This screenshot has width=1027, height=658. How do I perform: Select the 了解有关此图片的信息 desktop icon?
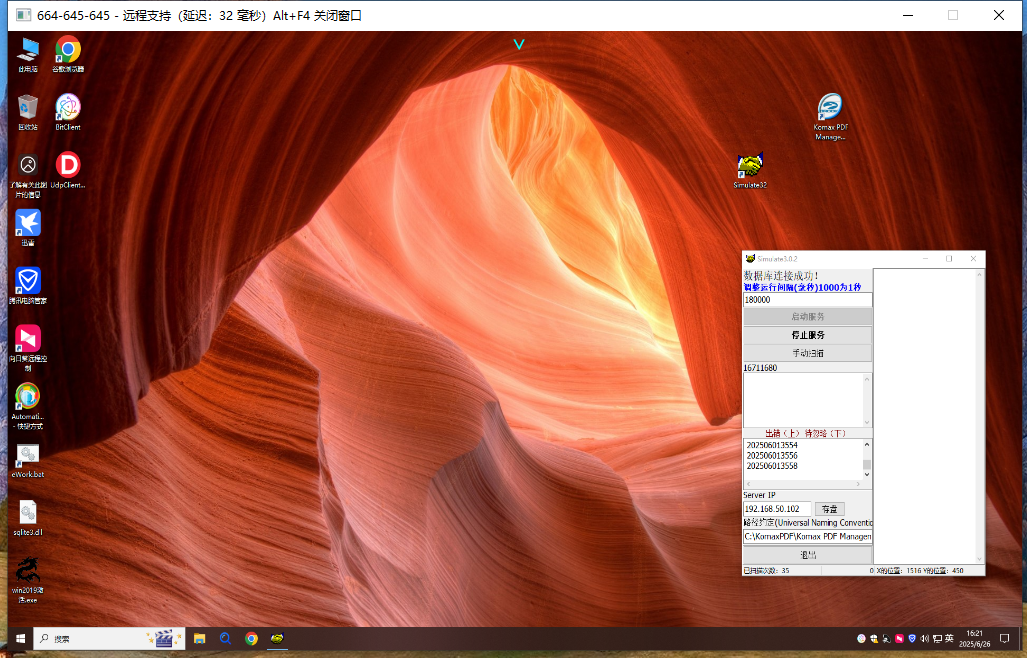[x=28, y=175]
